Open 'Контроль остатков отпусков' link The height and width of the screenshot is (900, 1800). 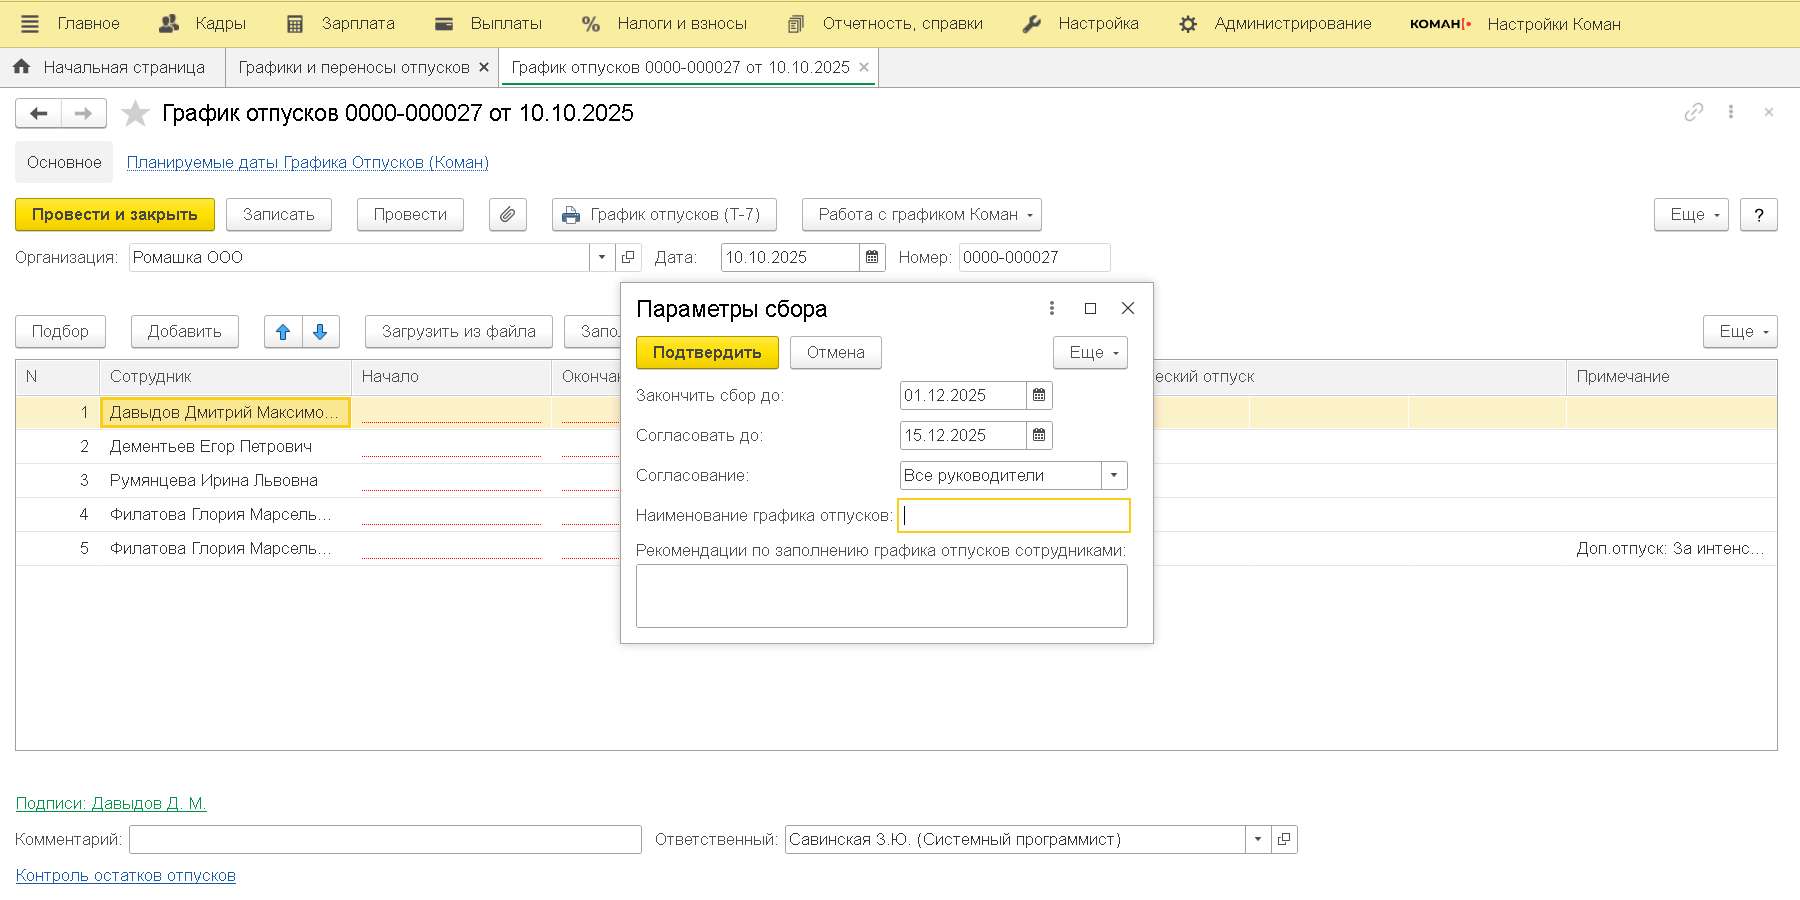[x=126, y=876]
